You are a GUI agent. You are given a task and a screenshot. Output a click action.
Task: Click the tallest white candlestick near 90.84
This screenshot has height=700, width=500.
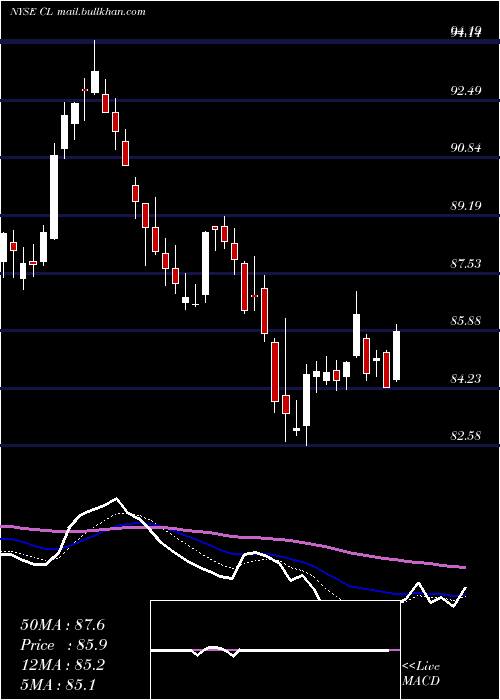tap(54, 197)
